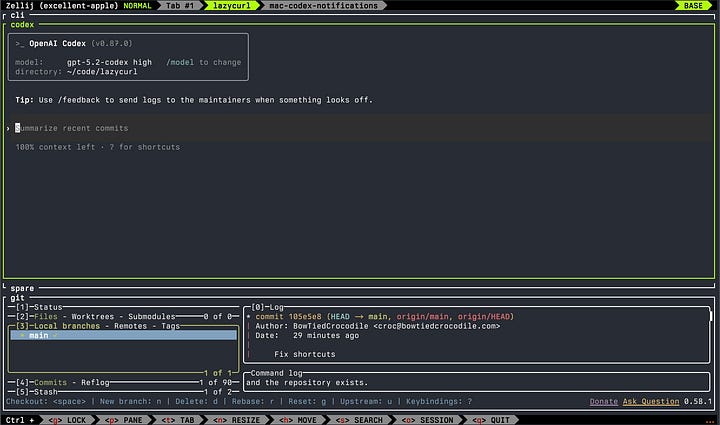The width and height of the screenshot is (720, 425).
Task: Activate the PANE mode in status bar
Action: pos(124,420)
